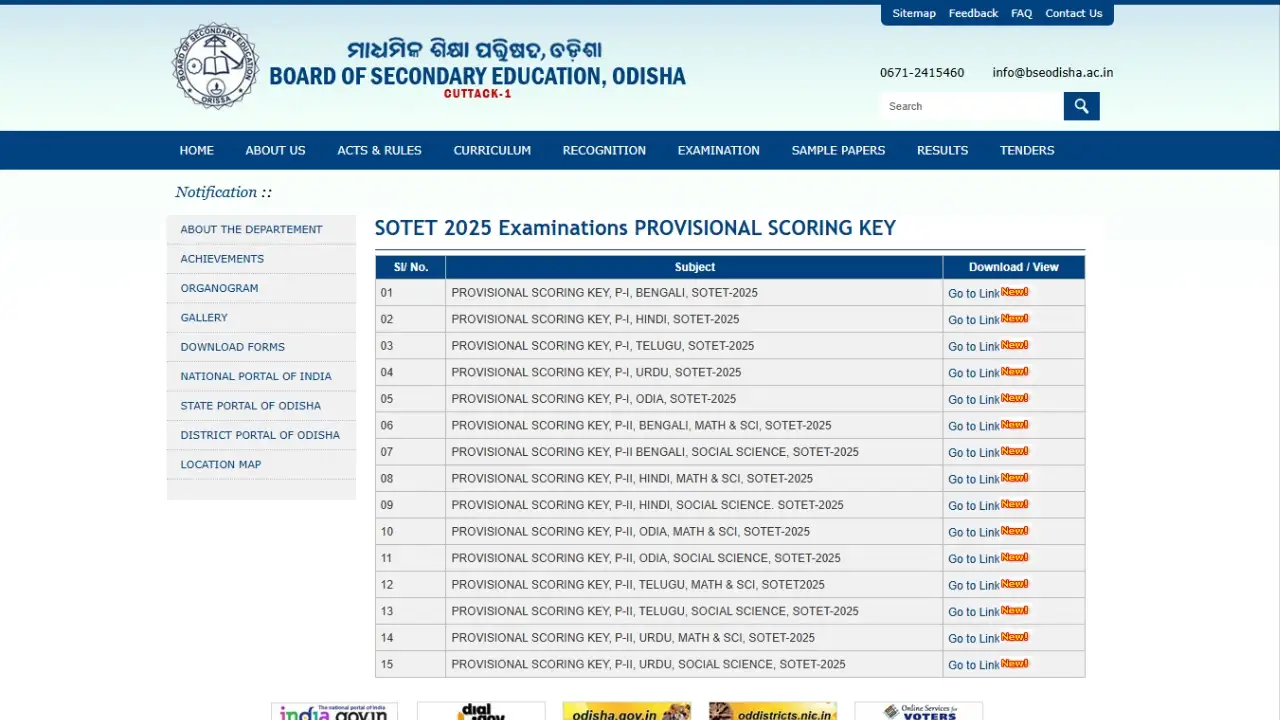The height and width of the screenshot is (720, 1280).
Task: Open the oddistricts.nic.in banner
Action: [x=772, y=711]
